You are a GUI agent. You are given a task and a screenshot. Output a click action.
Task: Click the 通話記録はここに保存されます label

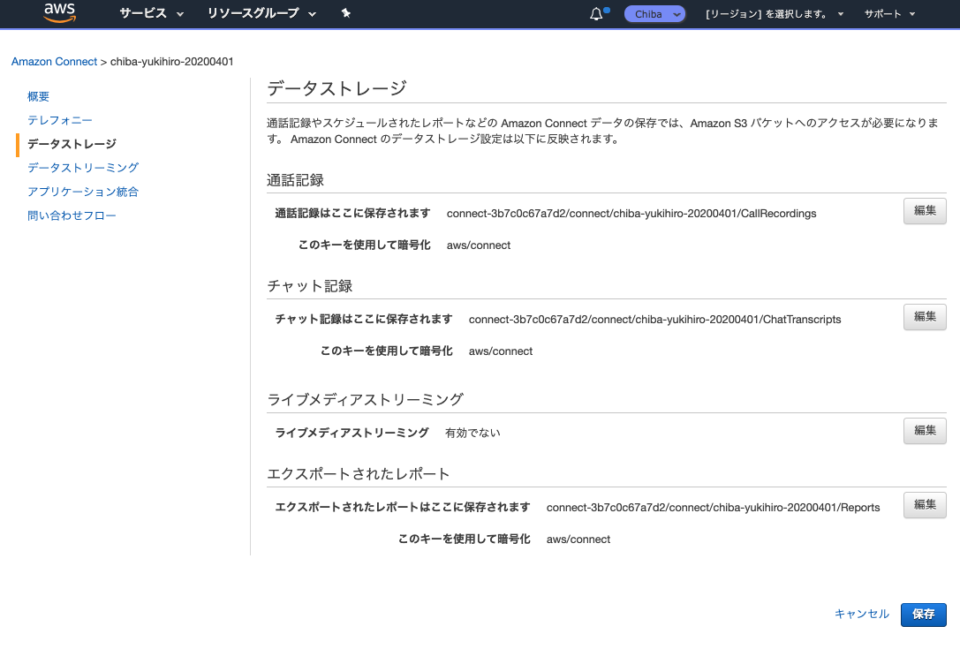[353, 213]
